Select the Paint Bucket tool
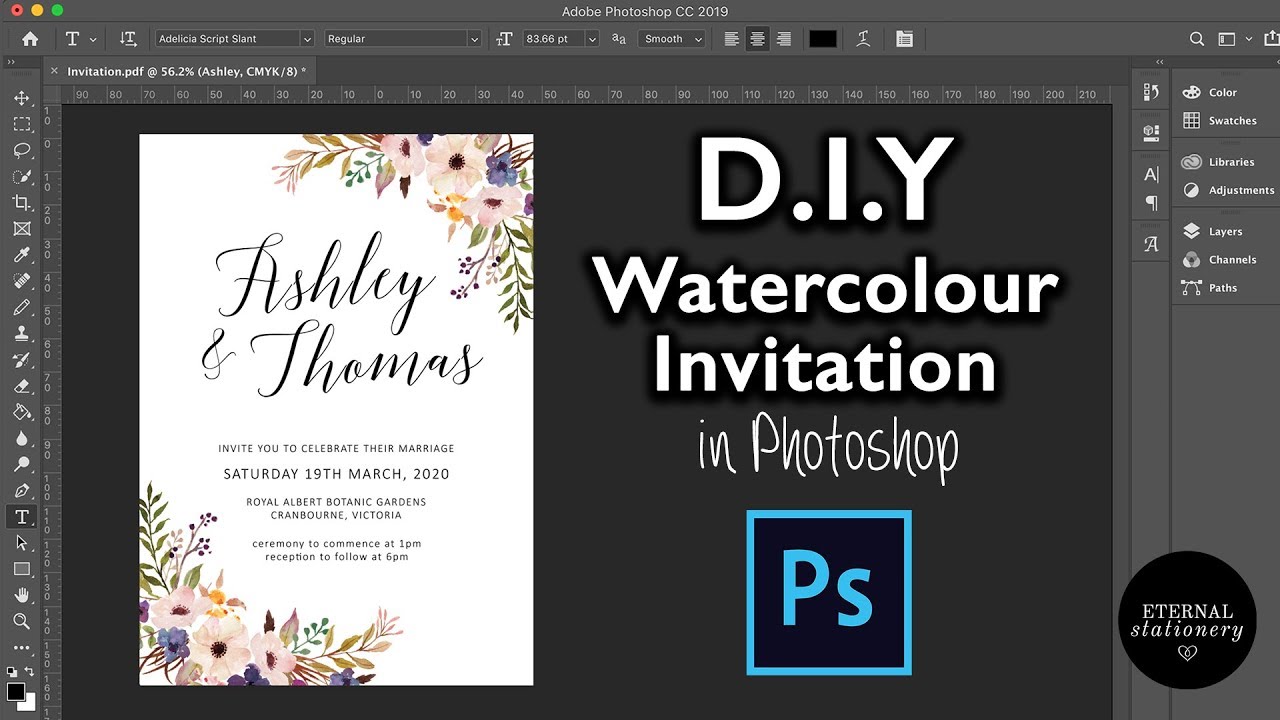 (21, 412)
